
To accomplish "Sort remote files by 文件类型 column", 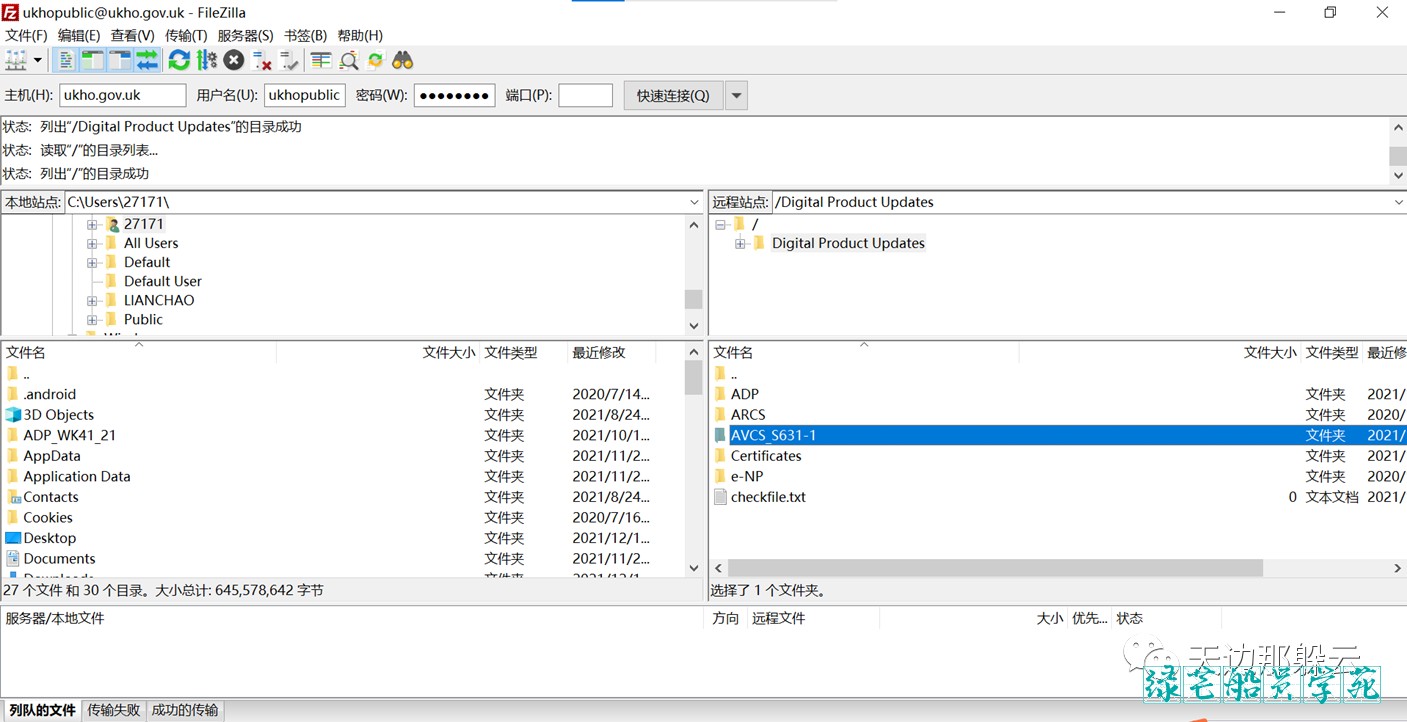I will tap(1332, 352).
